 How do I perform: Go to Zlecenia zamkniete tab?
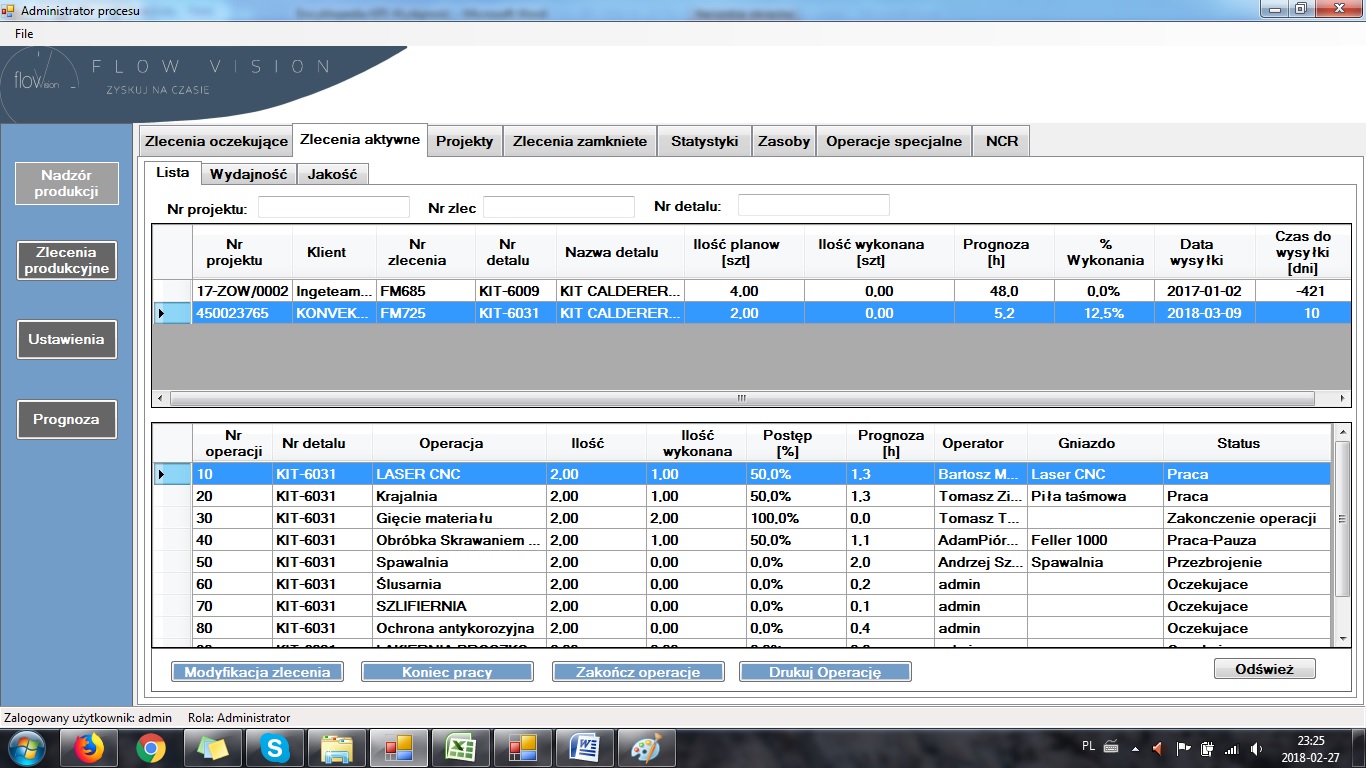pyautogui.click(x=580, y=141)
